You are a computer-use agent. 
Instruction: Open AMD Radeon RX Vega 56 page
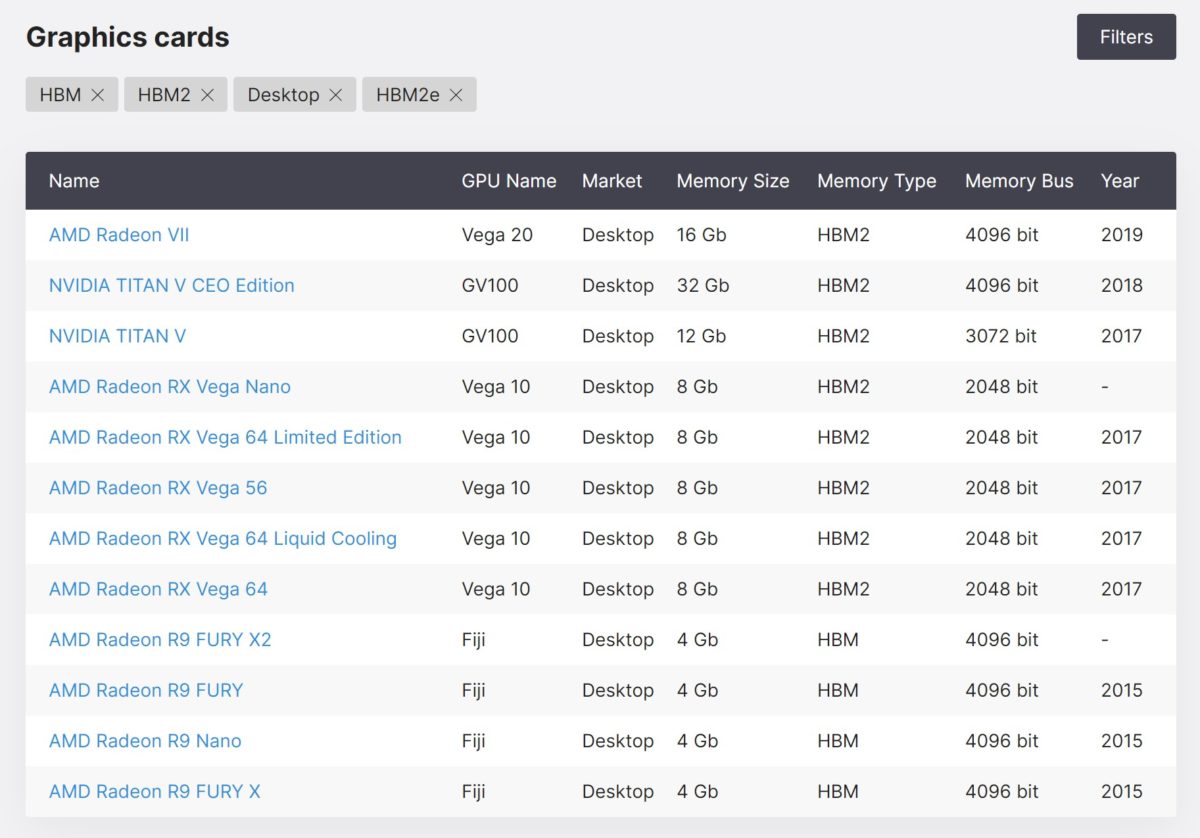click(158, 488)
